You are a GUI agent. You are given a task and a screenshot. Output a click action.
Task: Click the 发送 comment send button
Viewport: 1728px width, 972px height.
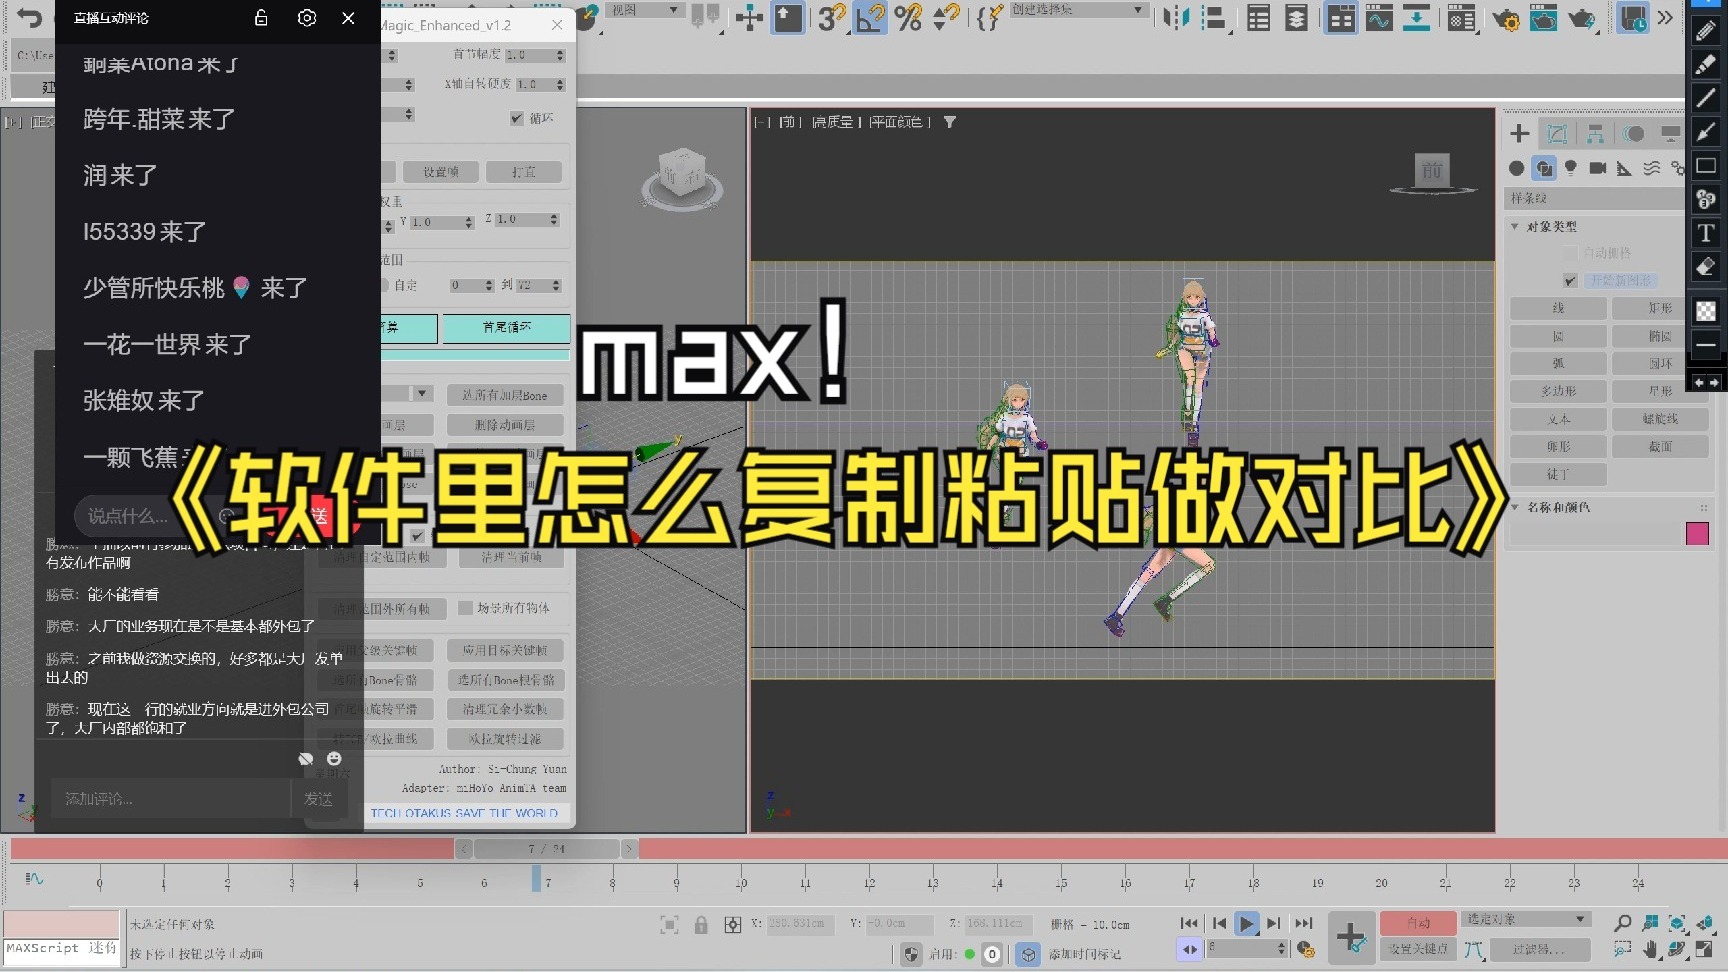[x=318, y=799]
